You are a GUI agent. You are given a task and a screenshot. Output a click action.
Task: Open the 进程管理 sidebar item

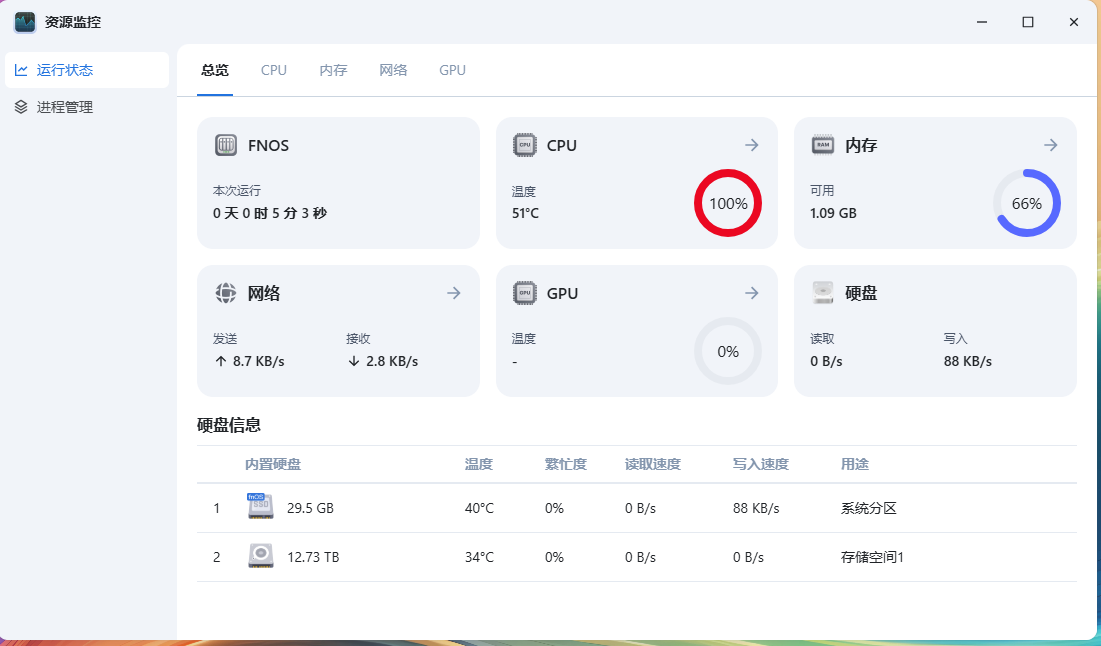86,107
